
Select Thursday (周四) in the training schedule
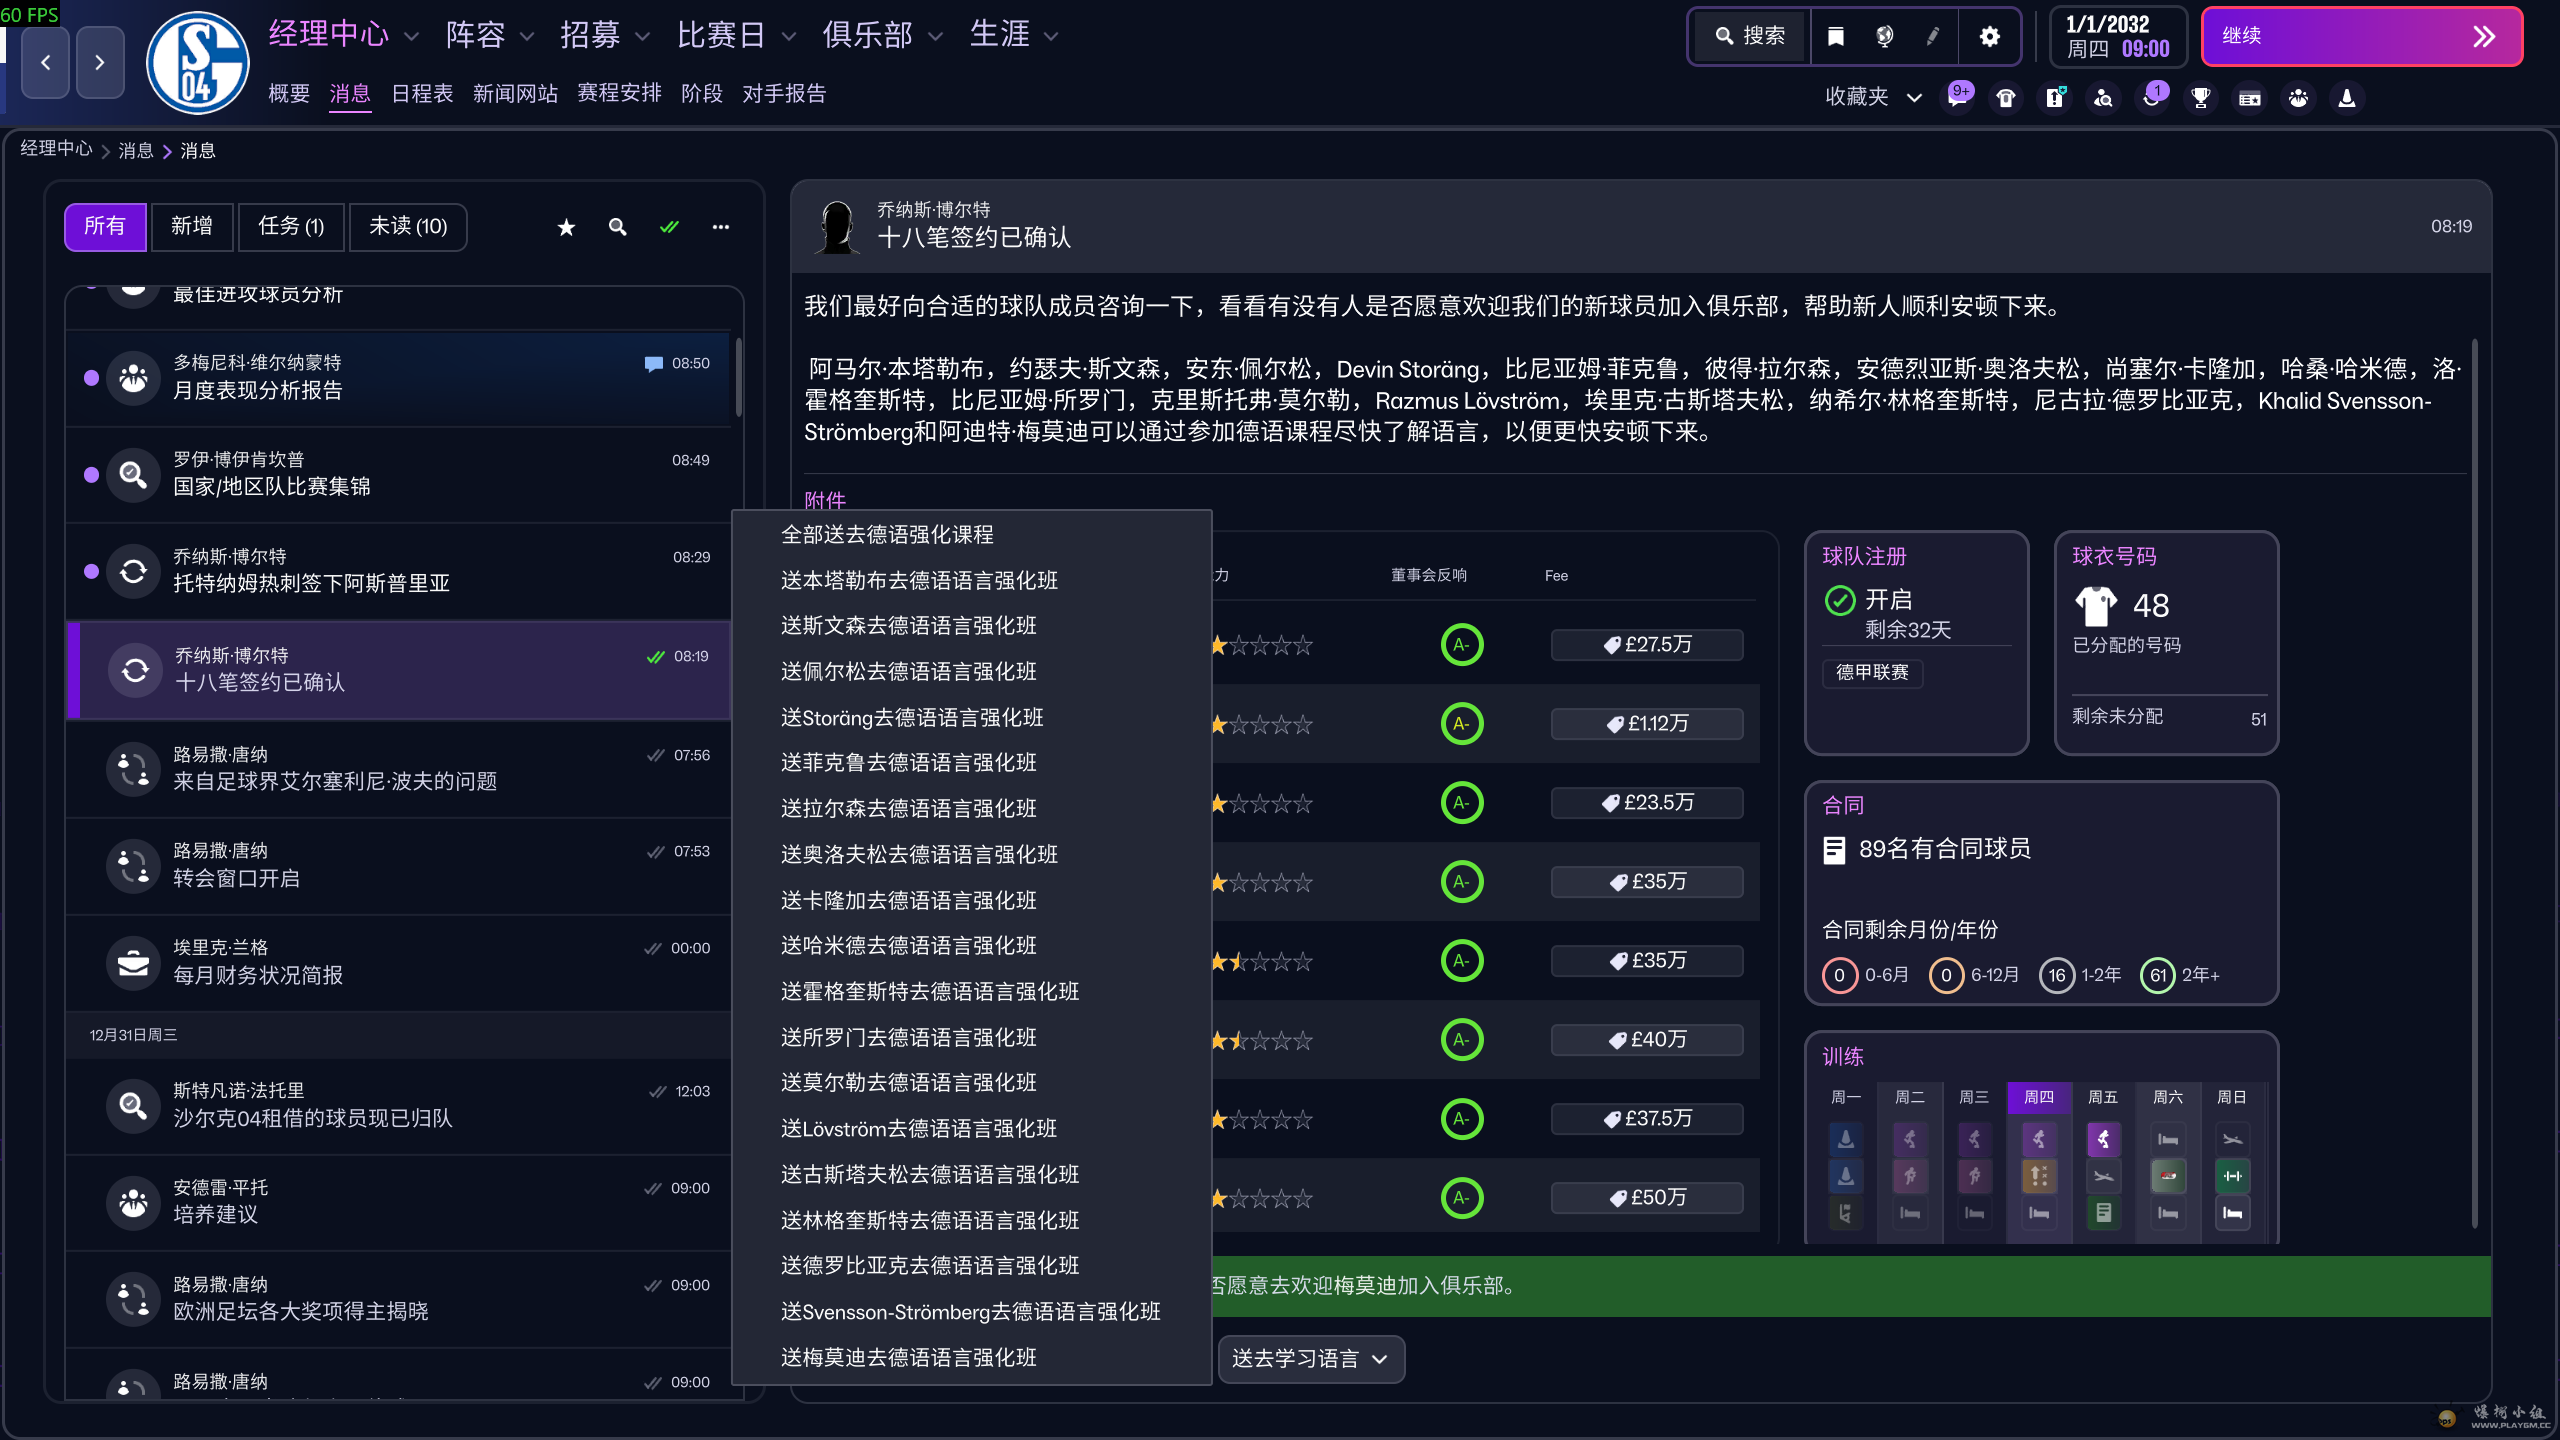click(2038, 1097)
